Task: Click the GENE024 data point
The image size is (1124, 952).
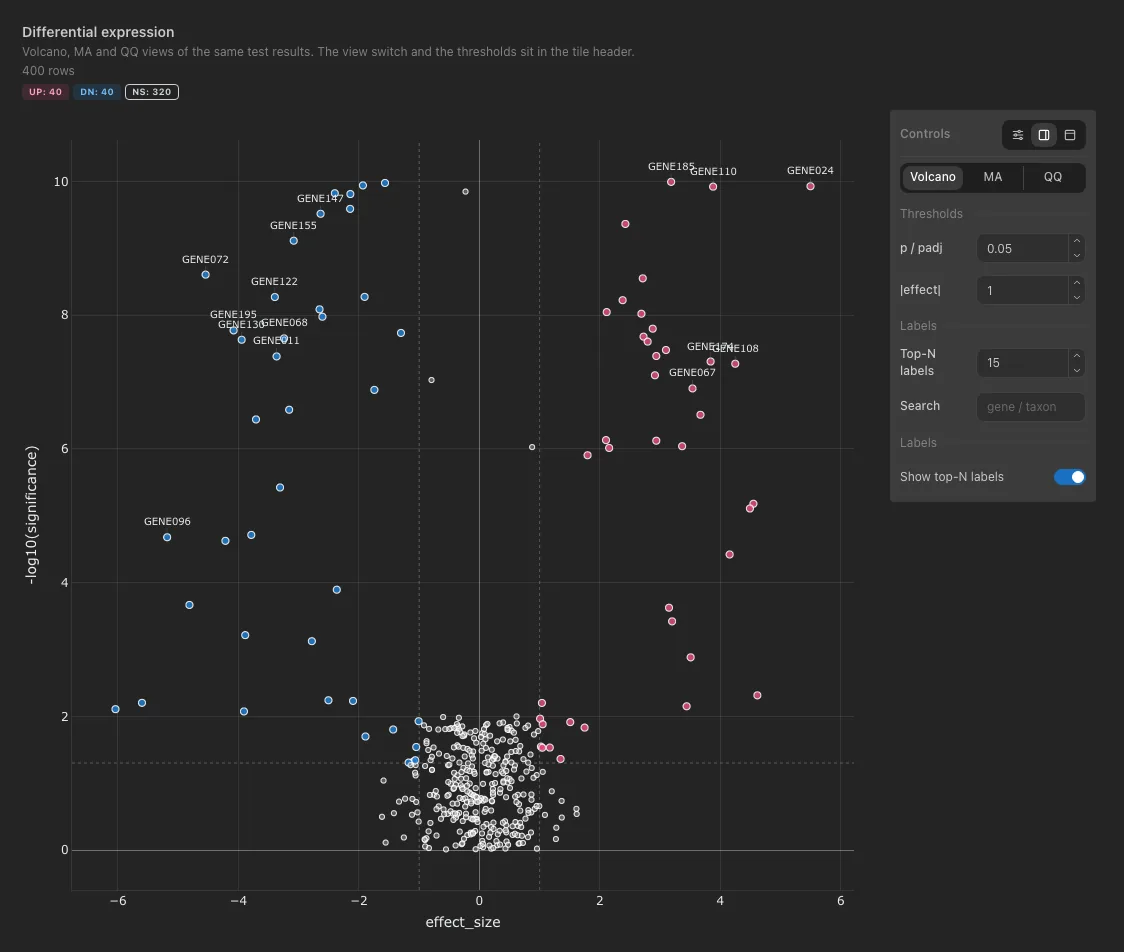Action: (x=810, y=186)
